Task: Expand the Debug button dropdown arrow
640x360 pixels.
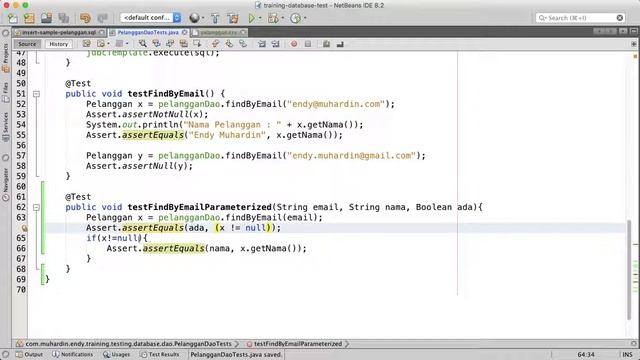Action: (x=282, y=18)
